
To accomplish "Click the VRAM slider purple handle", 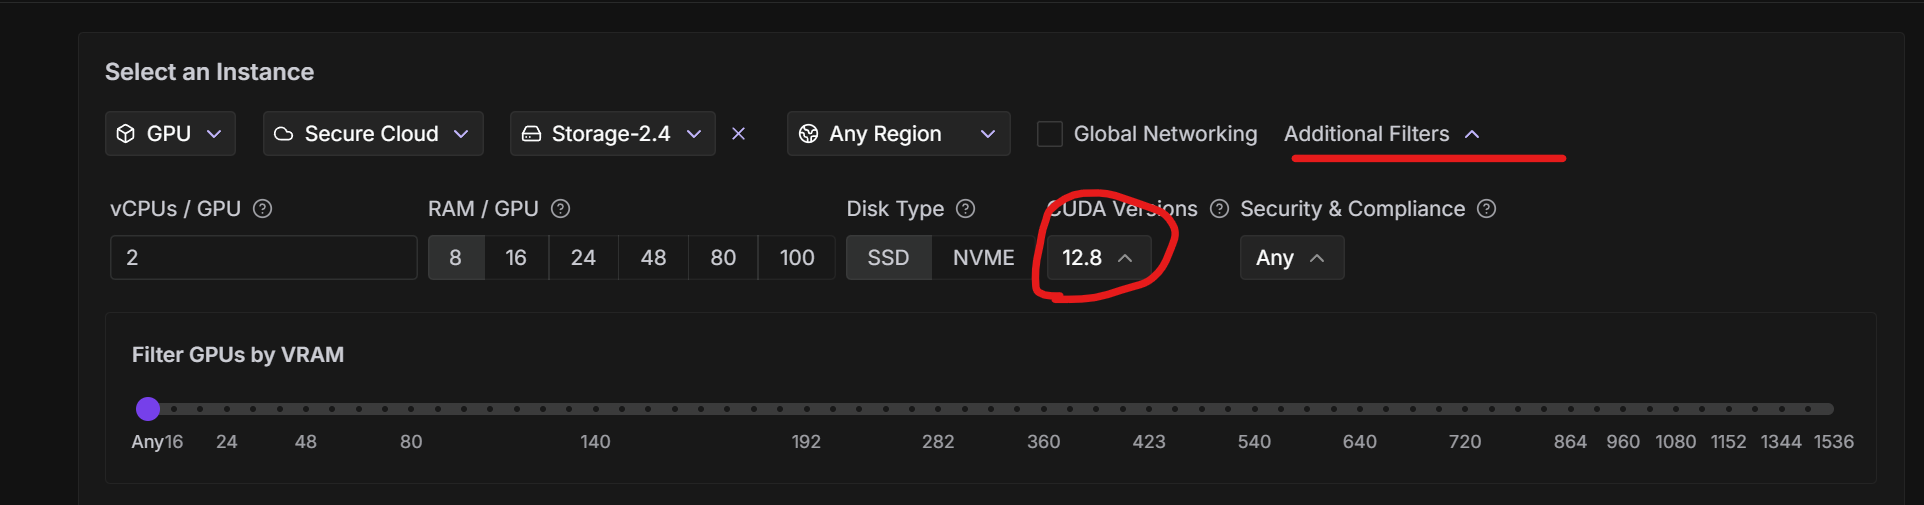I will point(148,409).
